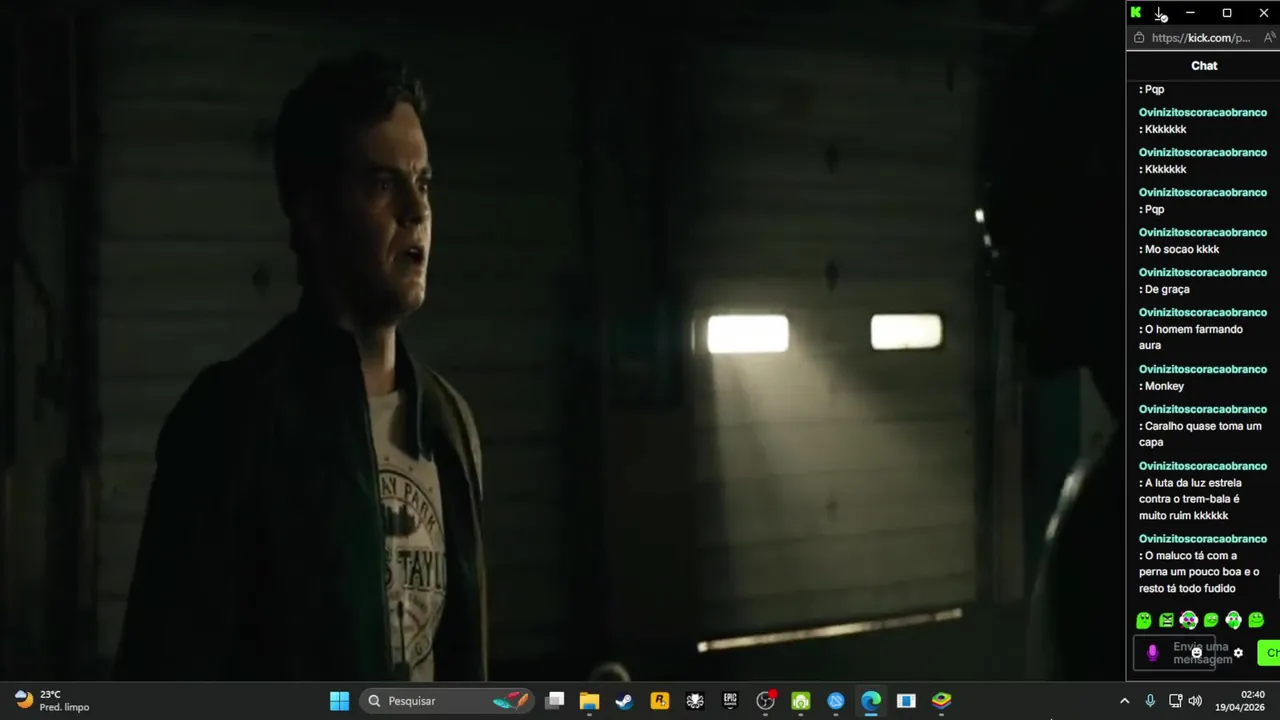Expand the hidden system tray icons chevron
The height and width of the screenshot is (720, 1280).
[1124, 701]
